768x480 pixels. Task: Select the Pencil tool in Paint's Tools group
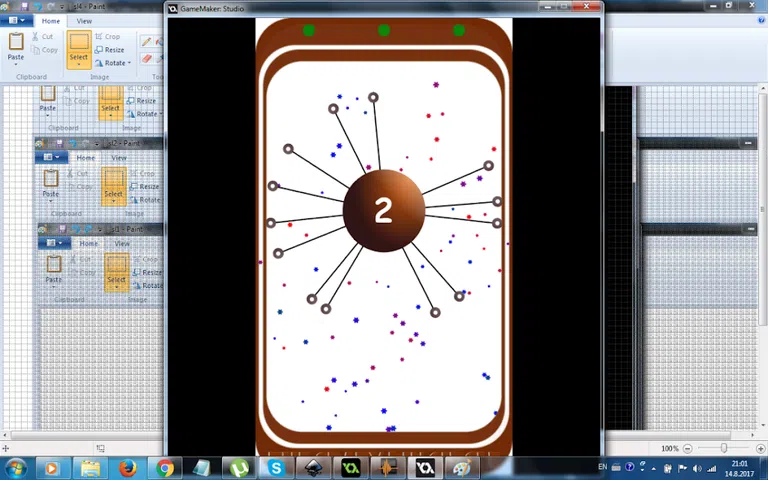click(x=147, y=42)
